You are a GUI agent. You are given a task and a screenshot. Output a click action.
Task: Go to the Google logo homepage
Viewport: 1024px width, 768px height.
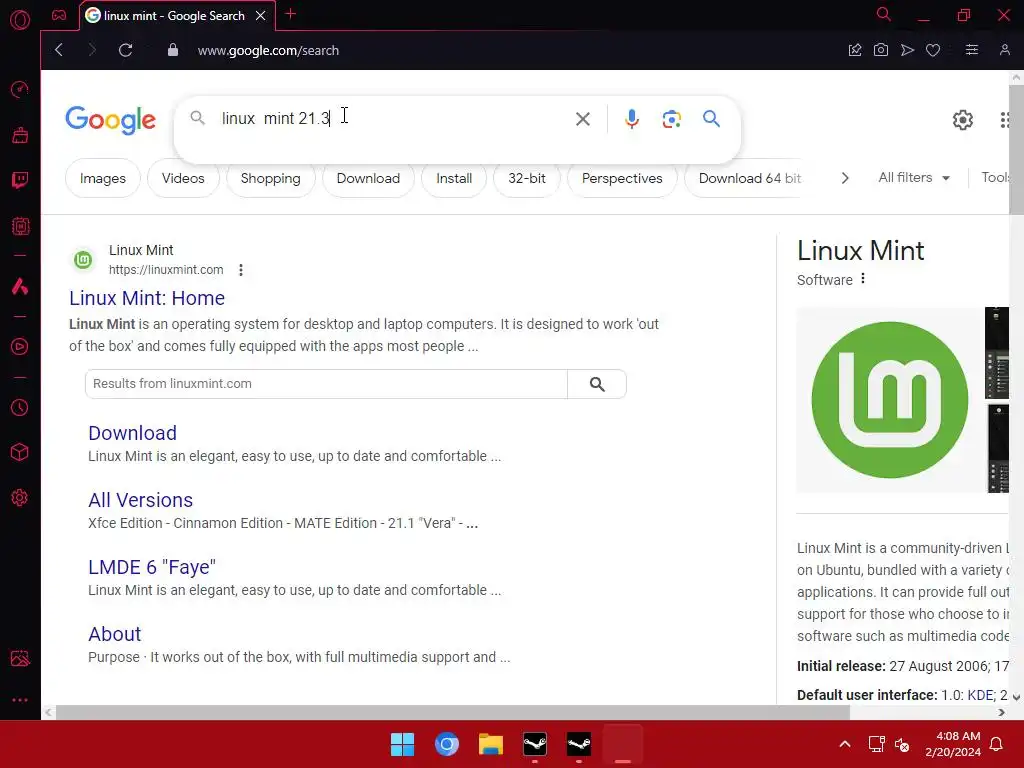(110, 120)
